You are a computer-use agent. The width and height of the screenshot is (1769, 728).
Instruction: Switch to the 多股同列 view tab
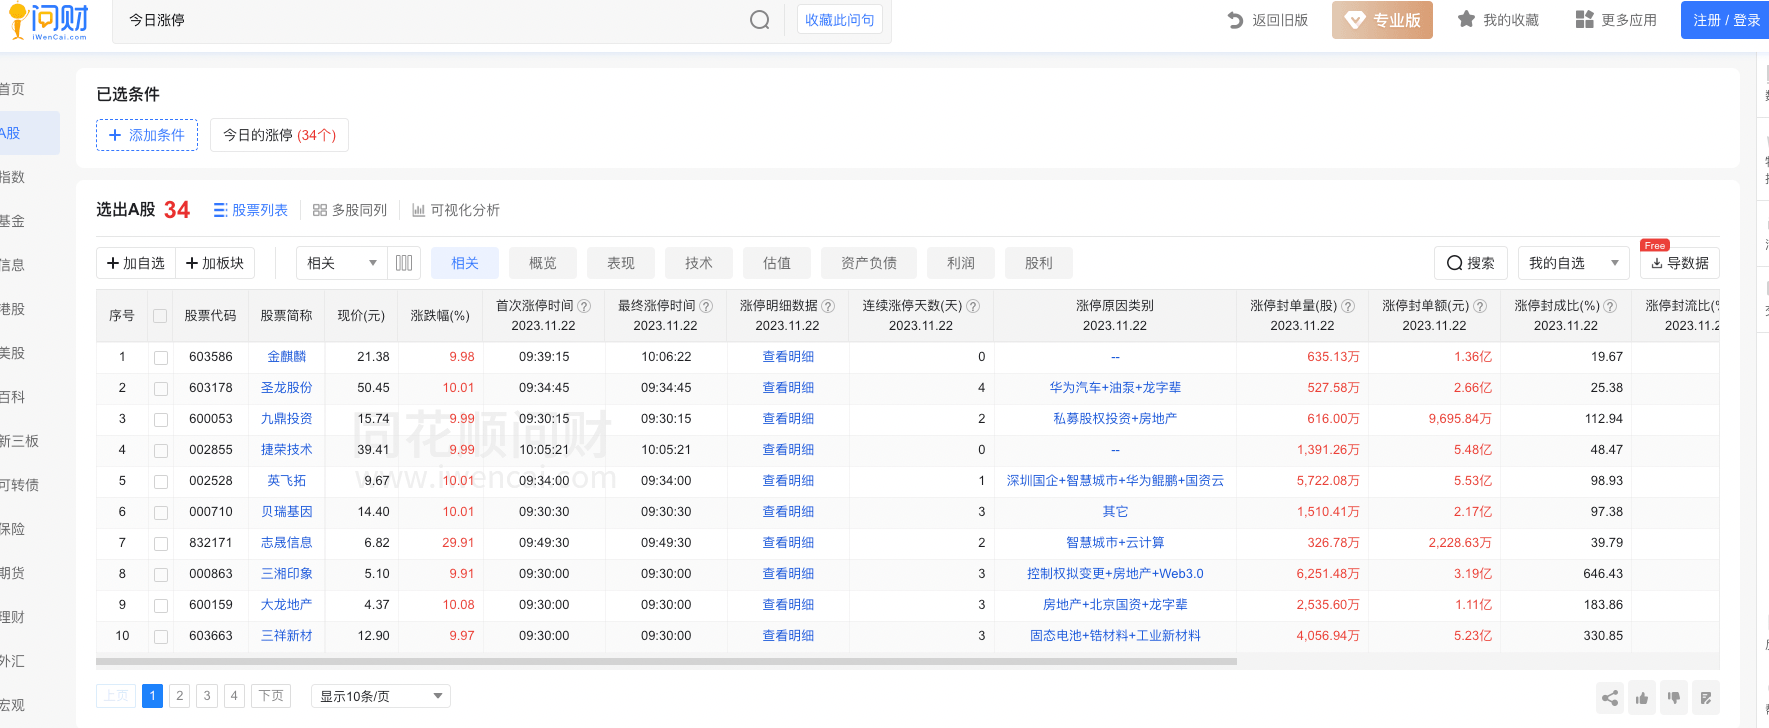(350, 210)
